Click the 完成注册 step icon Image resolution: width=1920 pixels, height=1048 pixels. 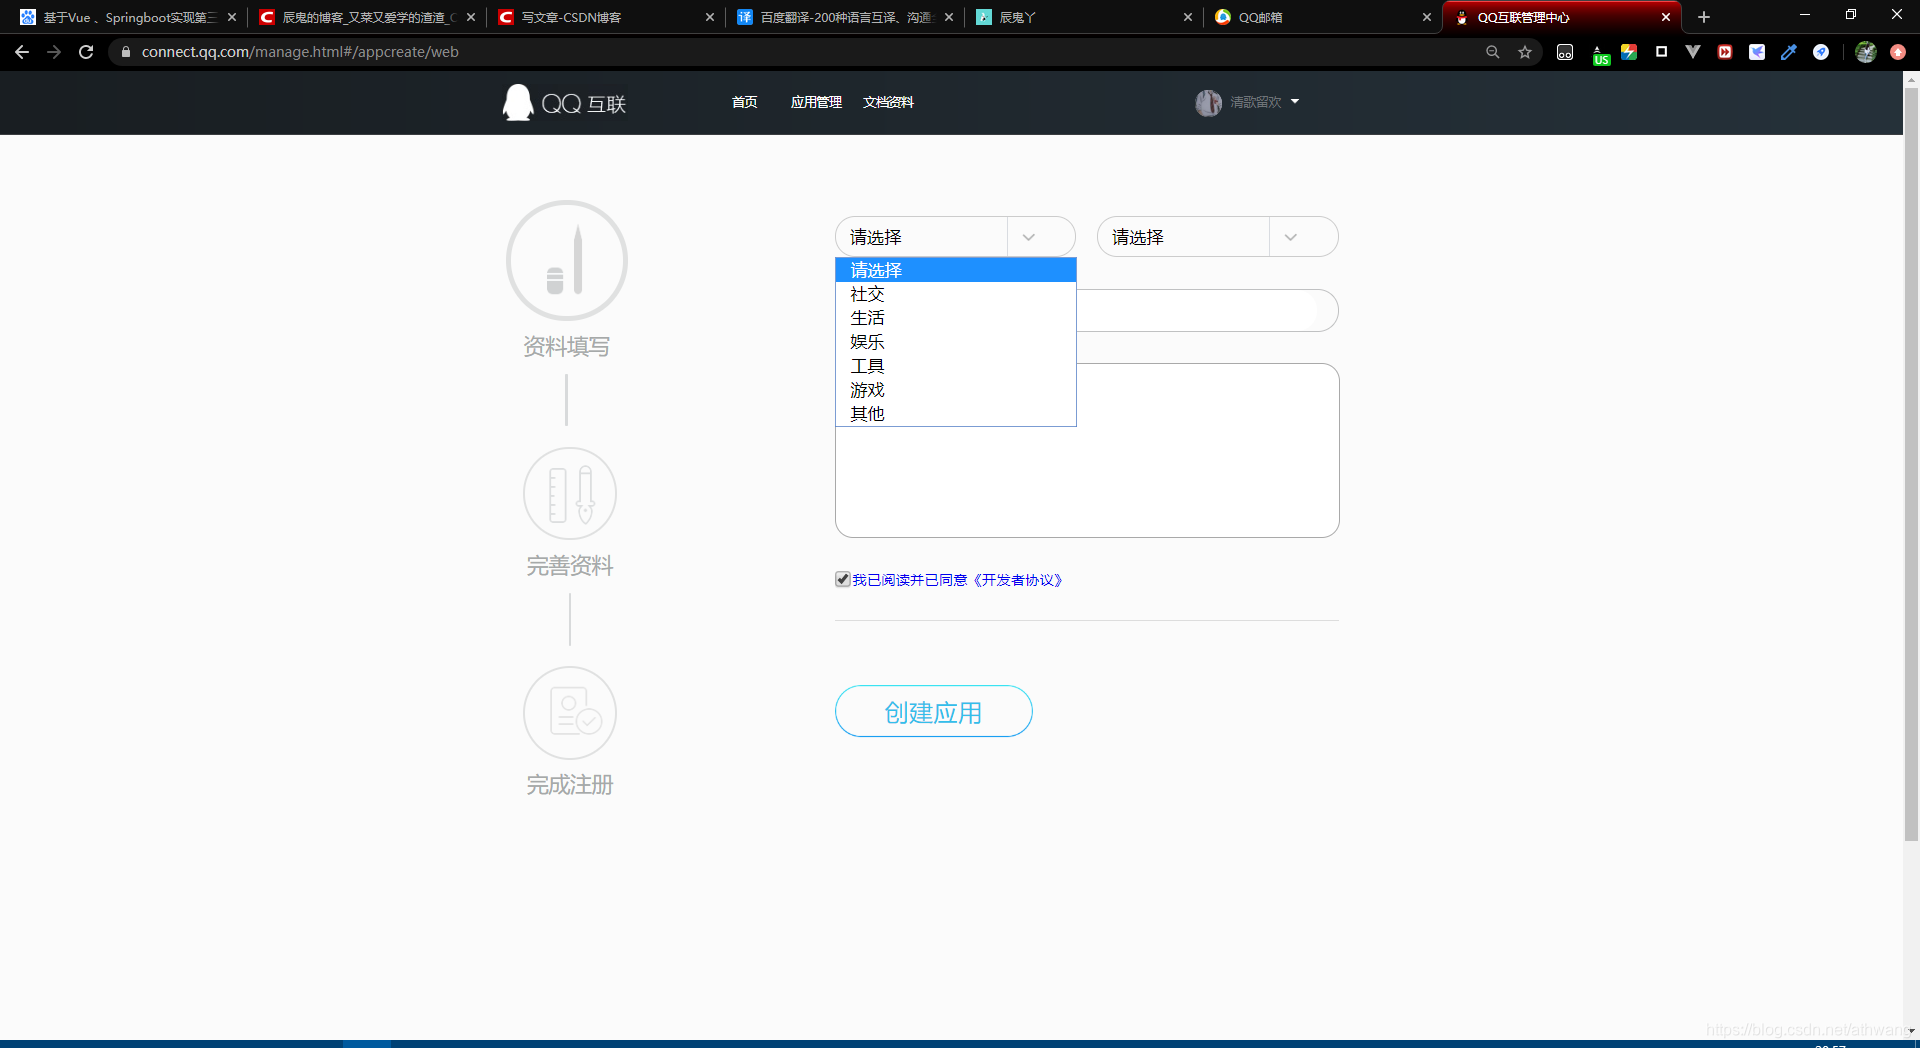[569, 712]
